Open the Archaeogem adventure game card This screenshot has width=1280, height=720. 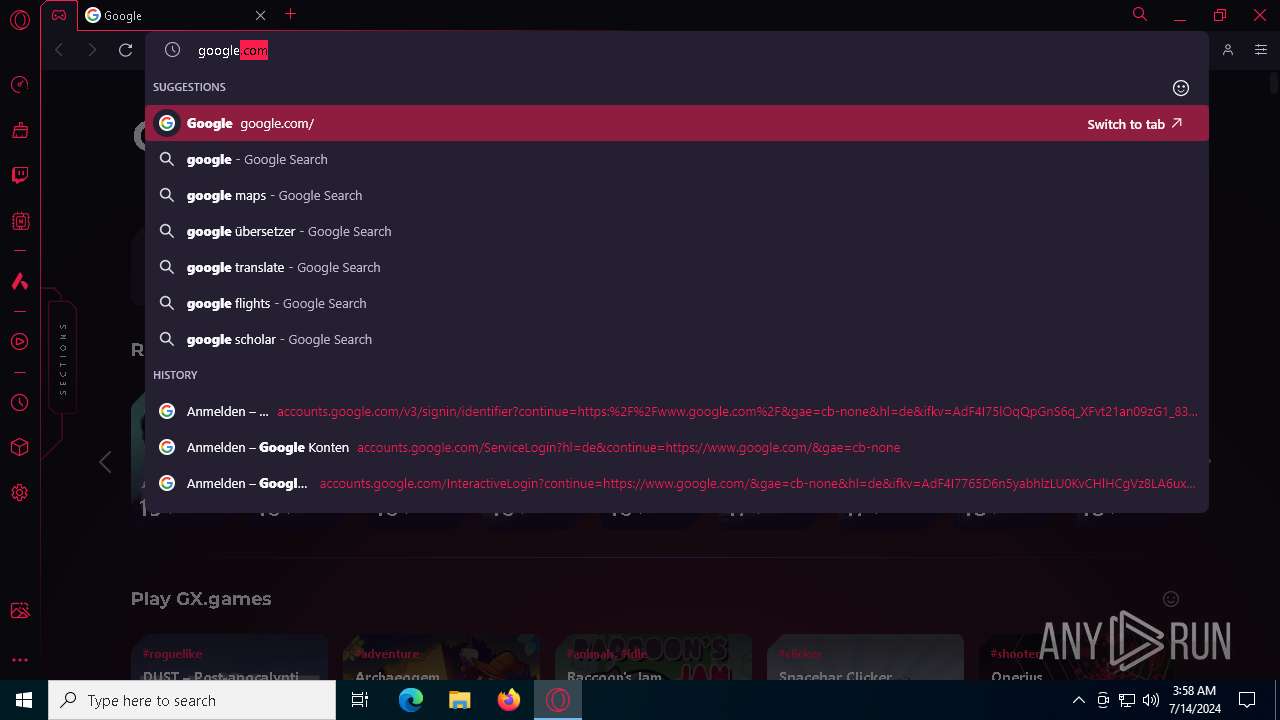[x=441, y=657]
